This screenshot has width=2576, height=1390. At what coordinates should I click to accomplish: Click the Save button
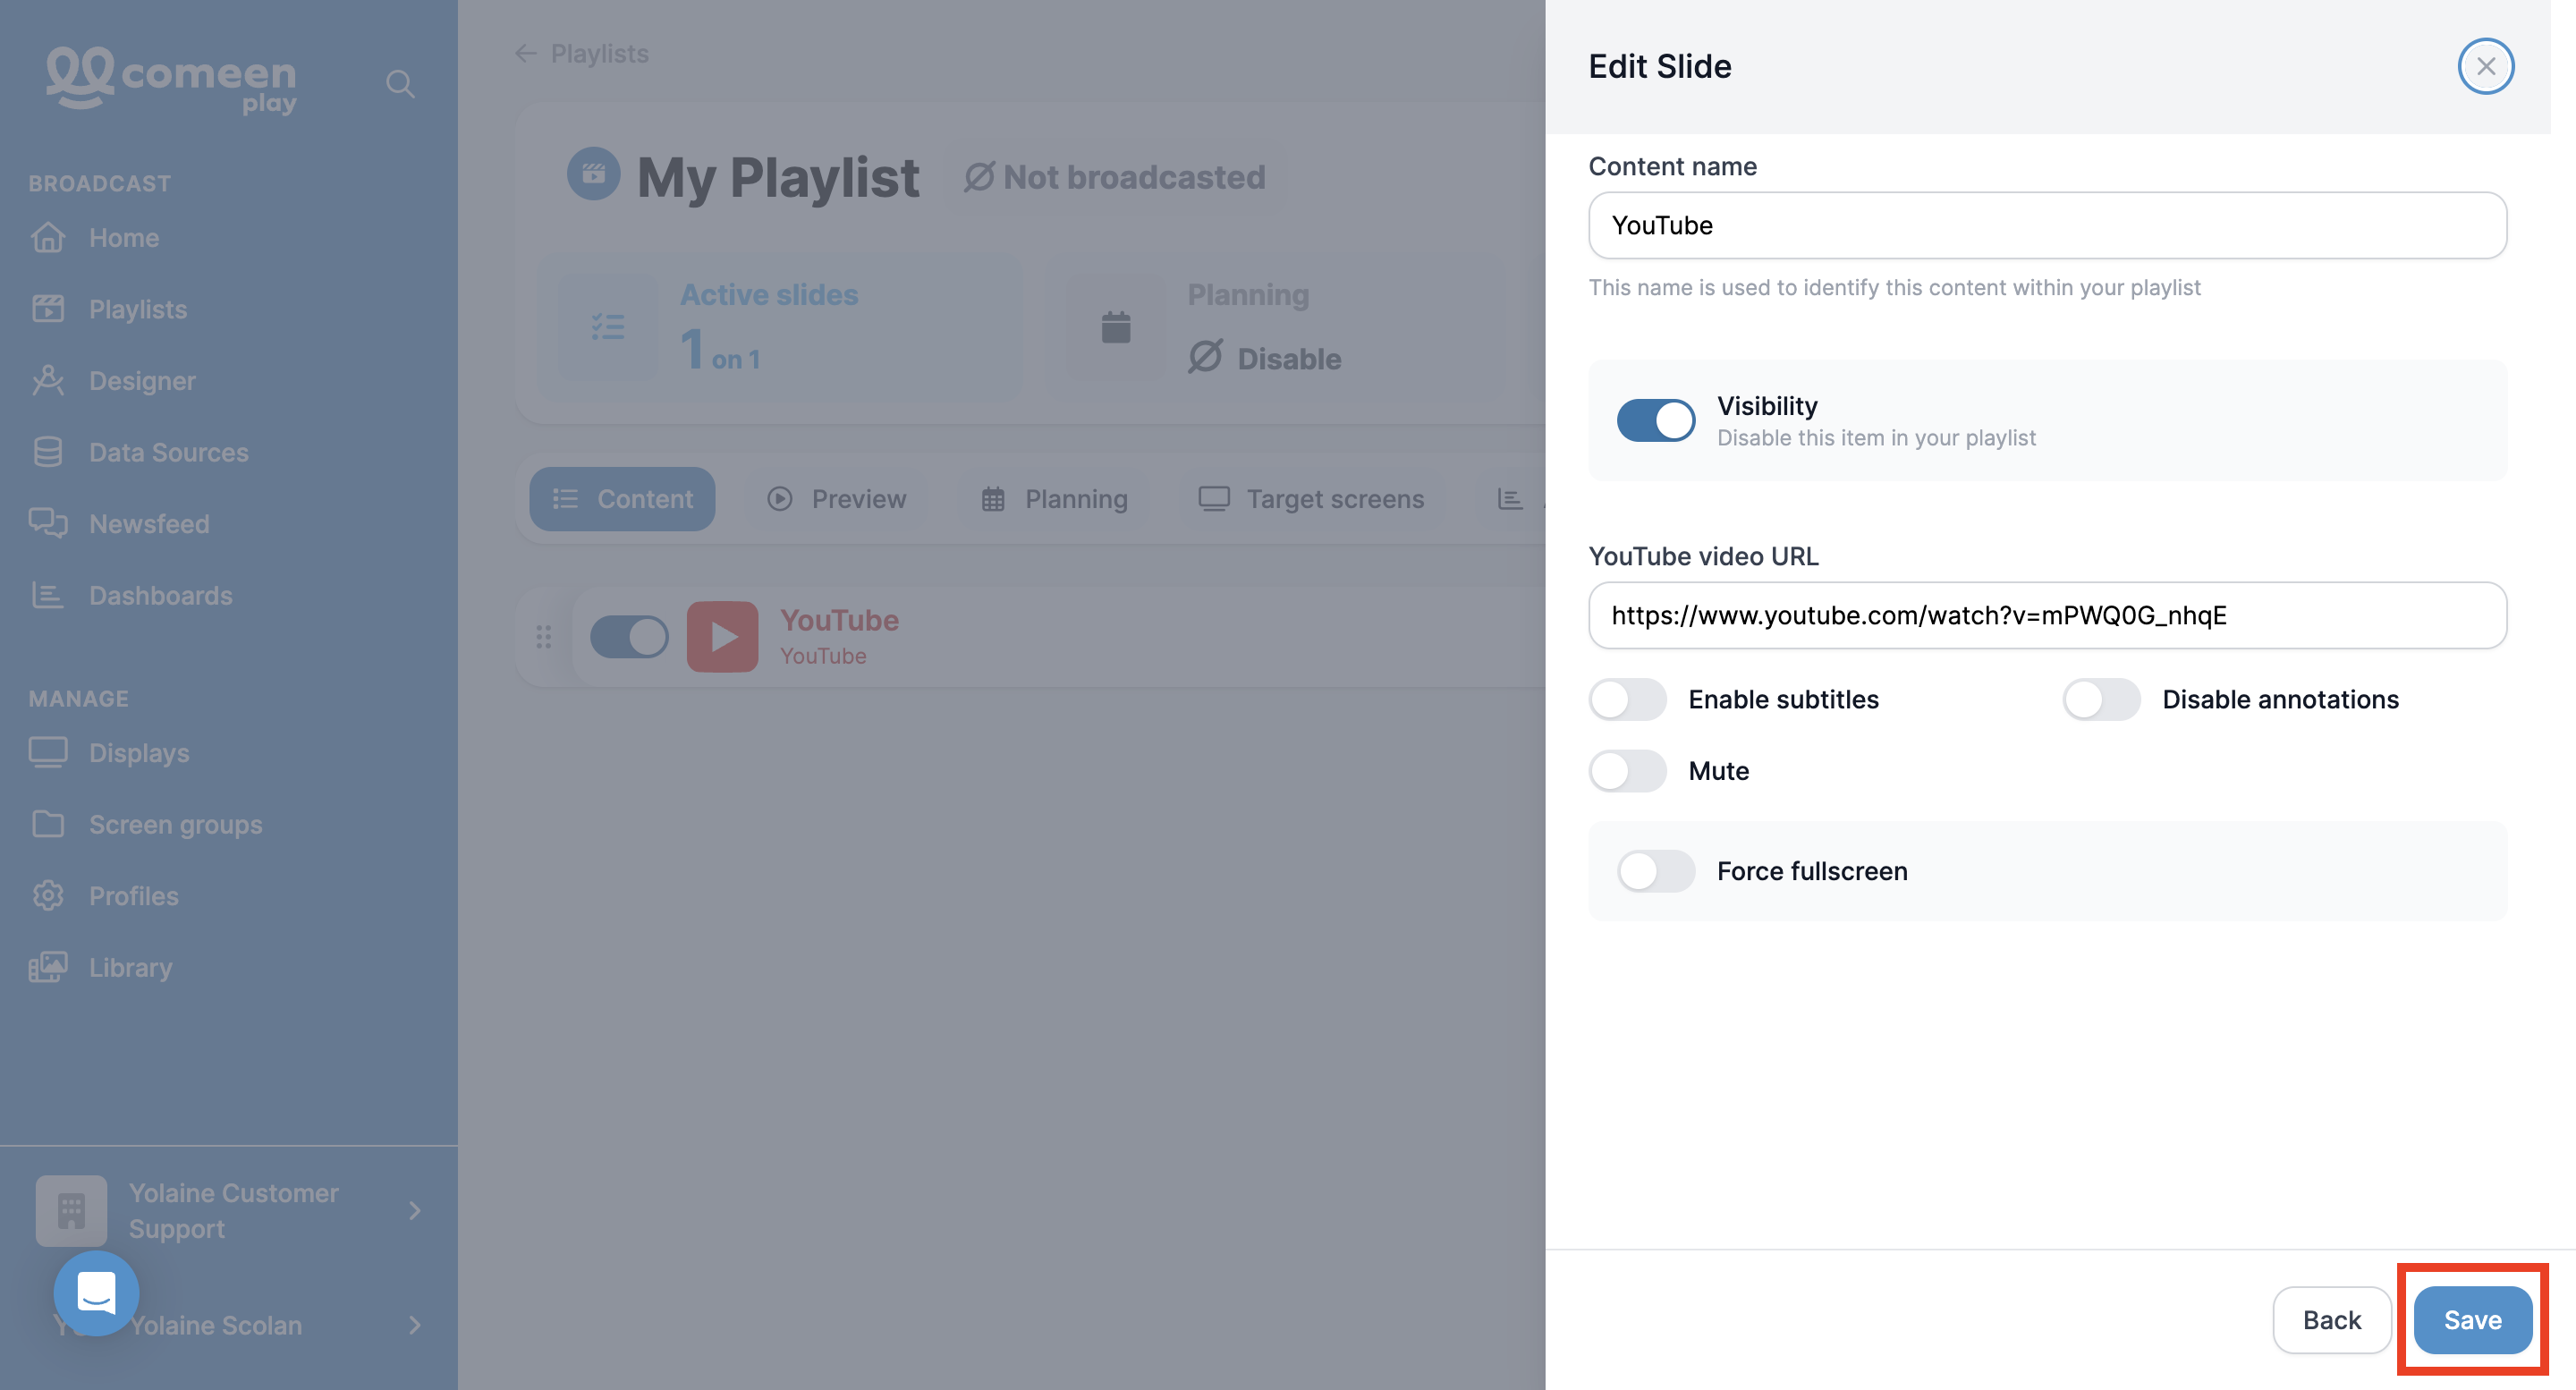2472,1320
